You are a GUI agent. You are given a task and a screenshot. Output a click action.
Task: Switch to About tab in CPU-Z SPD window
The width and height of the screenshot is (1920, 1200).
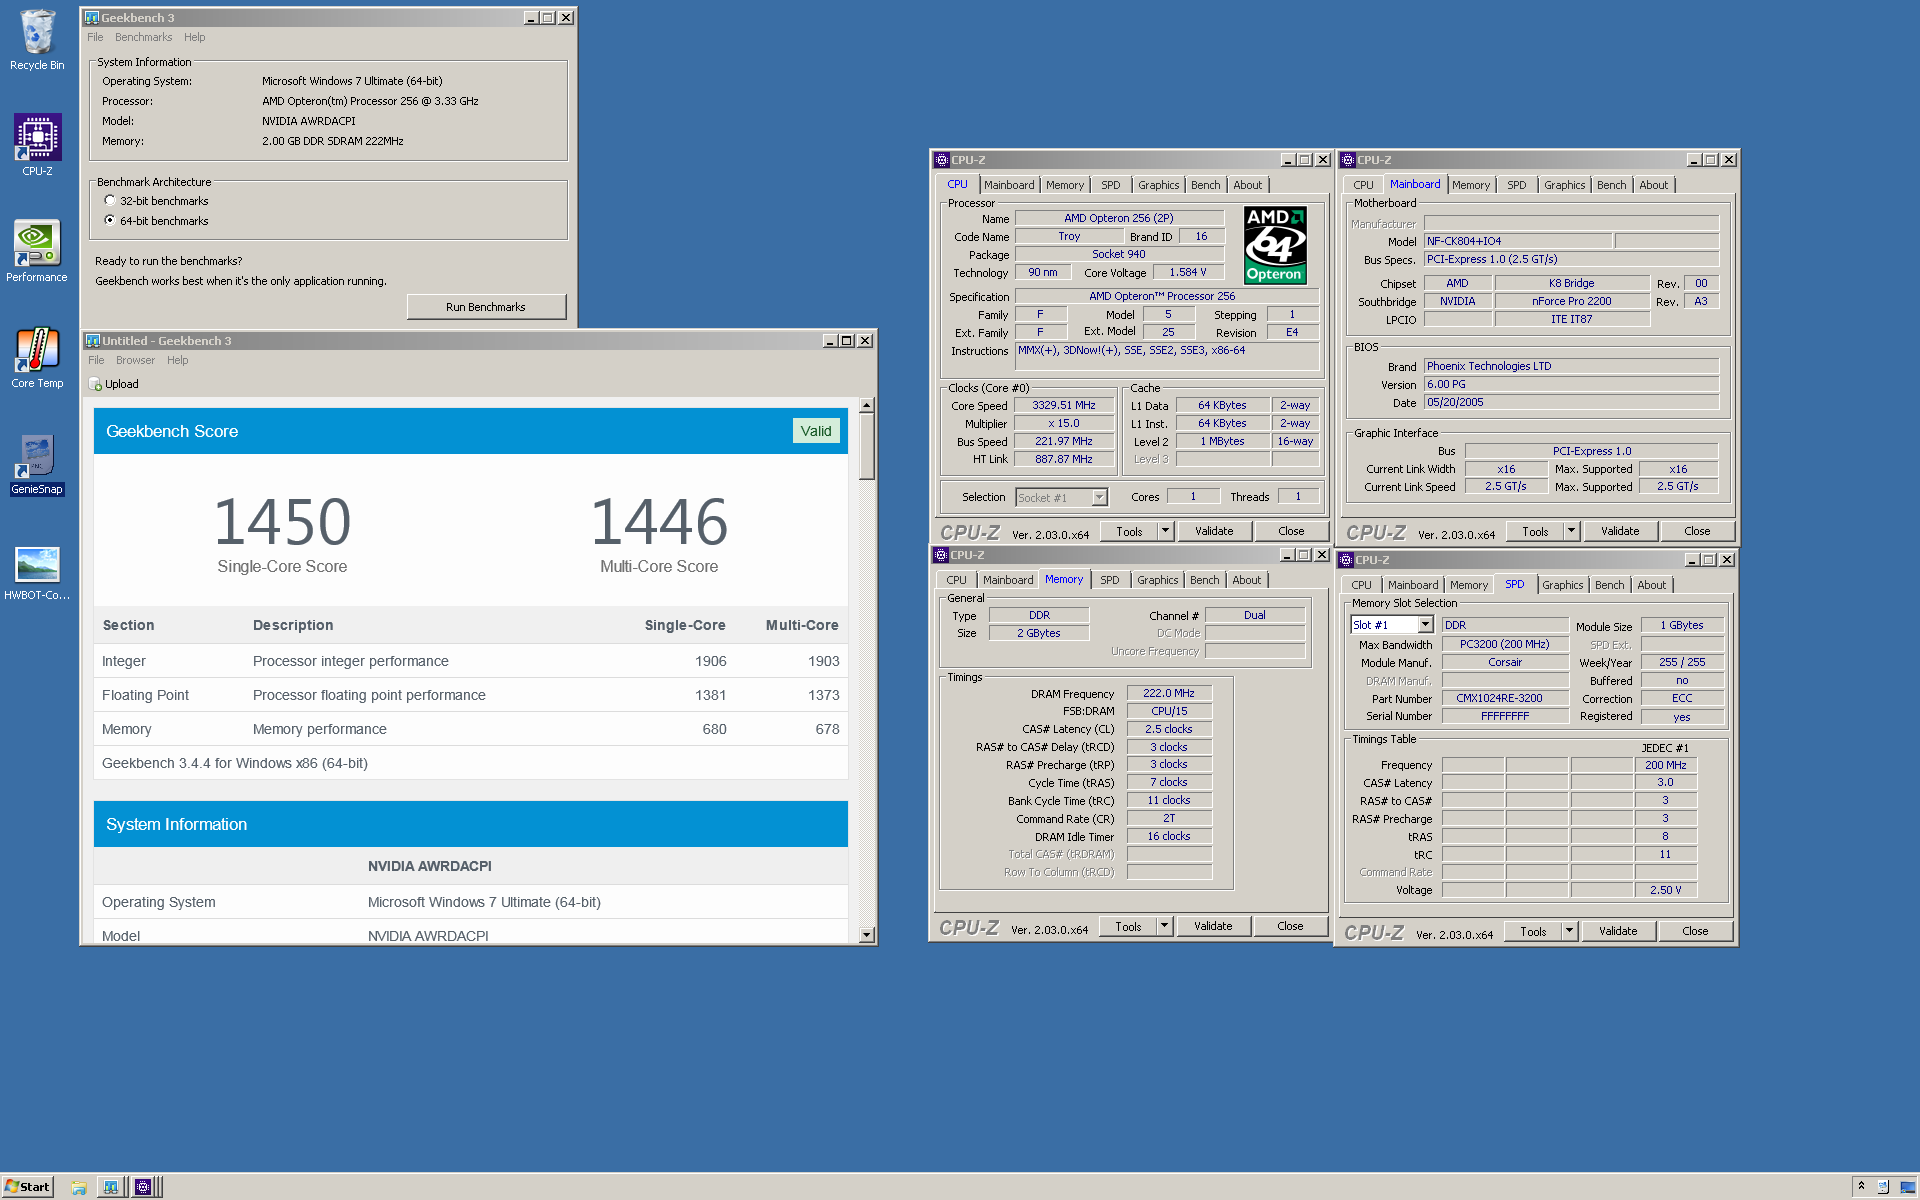(1651, 585)
